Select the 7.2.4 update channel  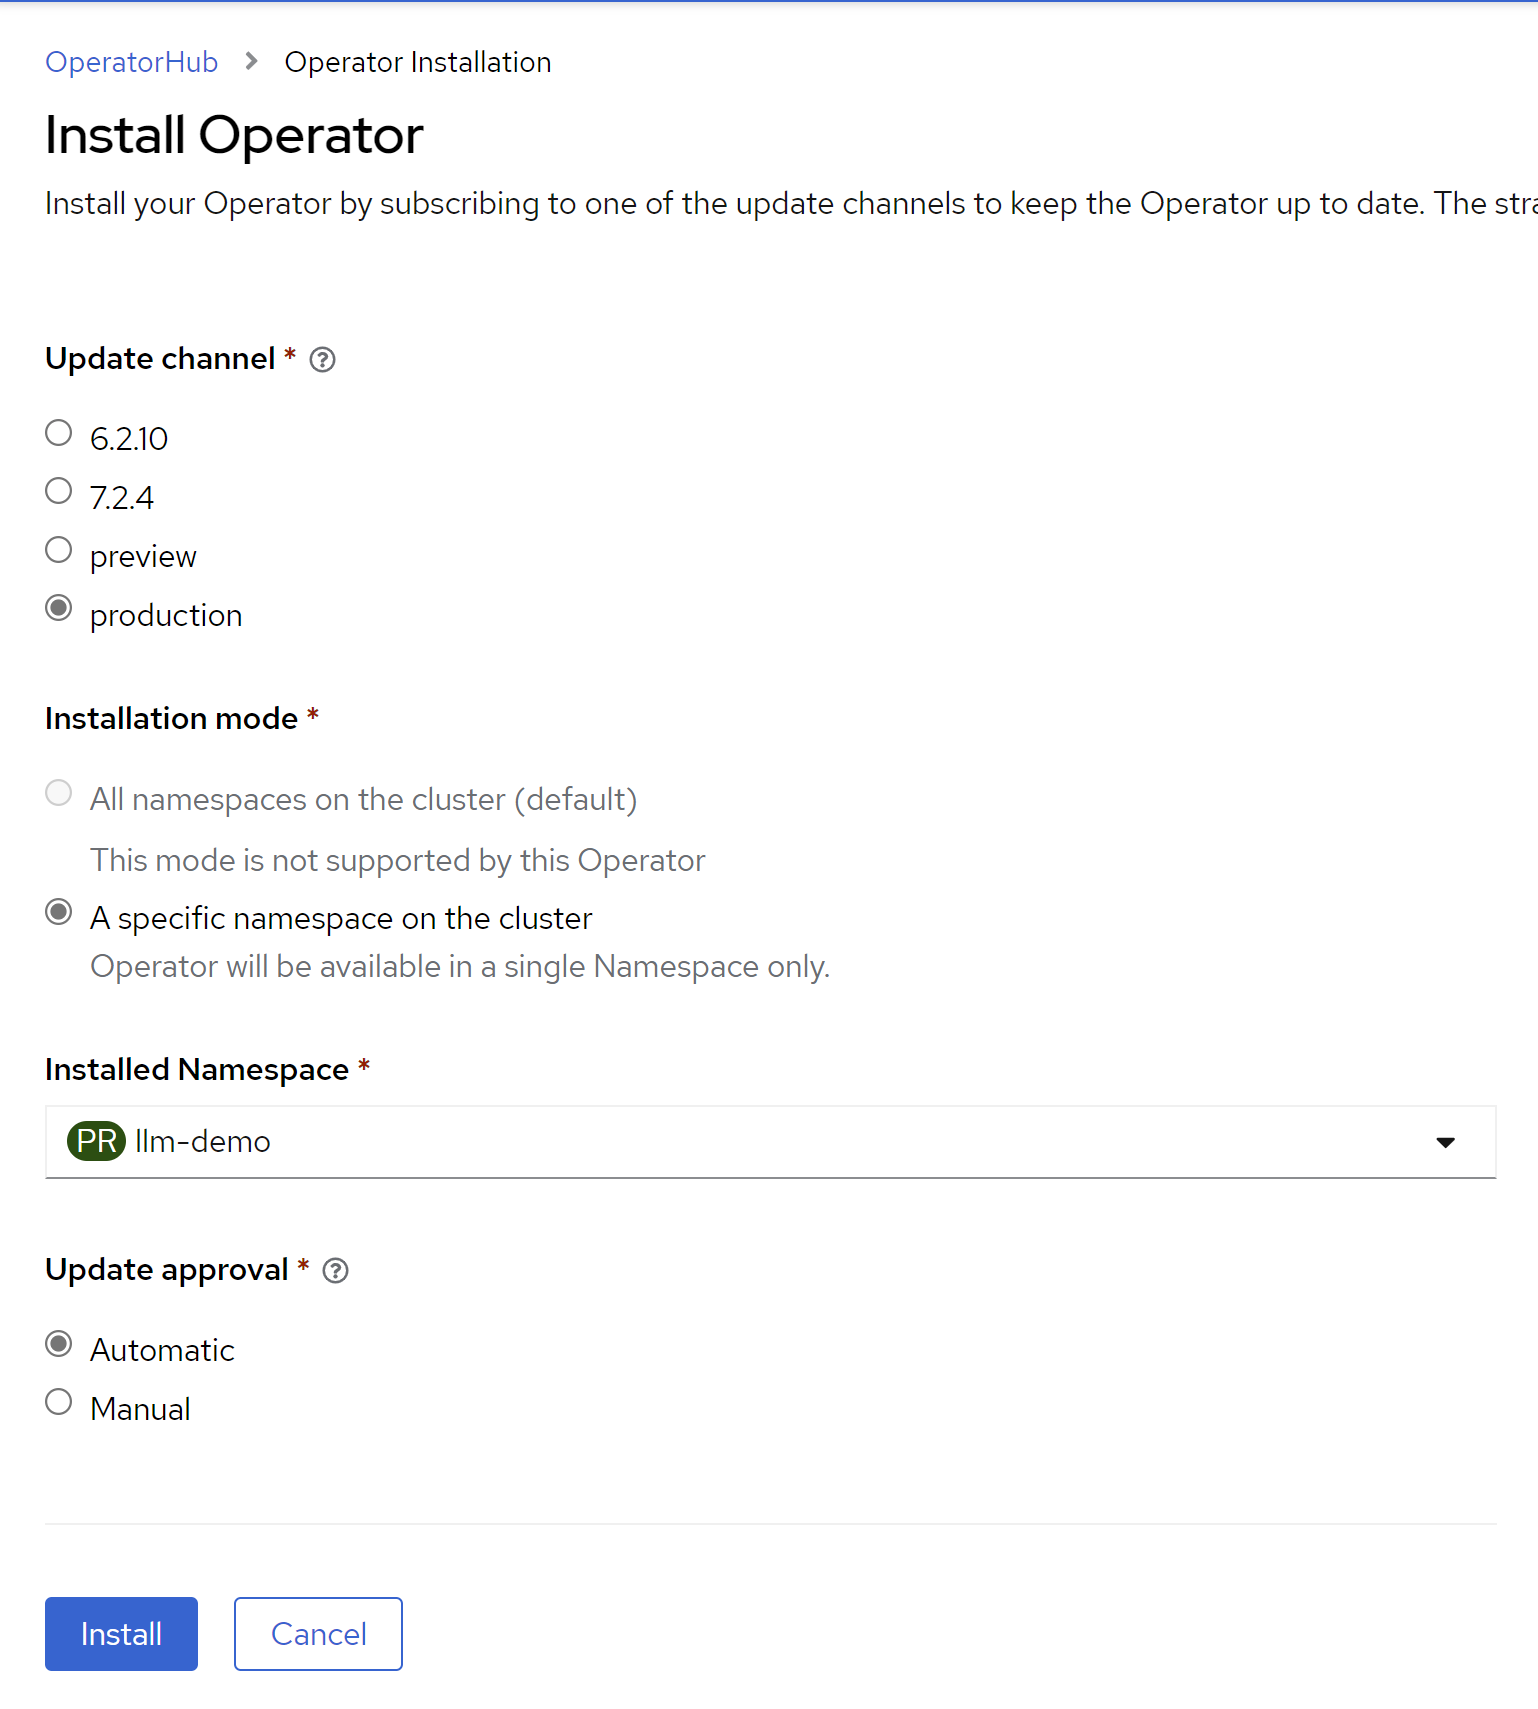click(x=59, y=491)
